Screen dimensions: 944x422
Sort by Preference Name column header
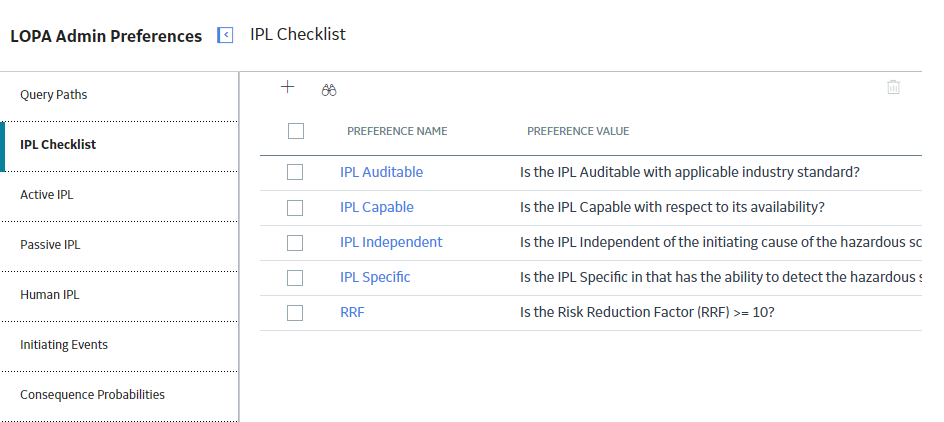tap(397, 131)
